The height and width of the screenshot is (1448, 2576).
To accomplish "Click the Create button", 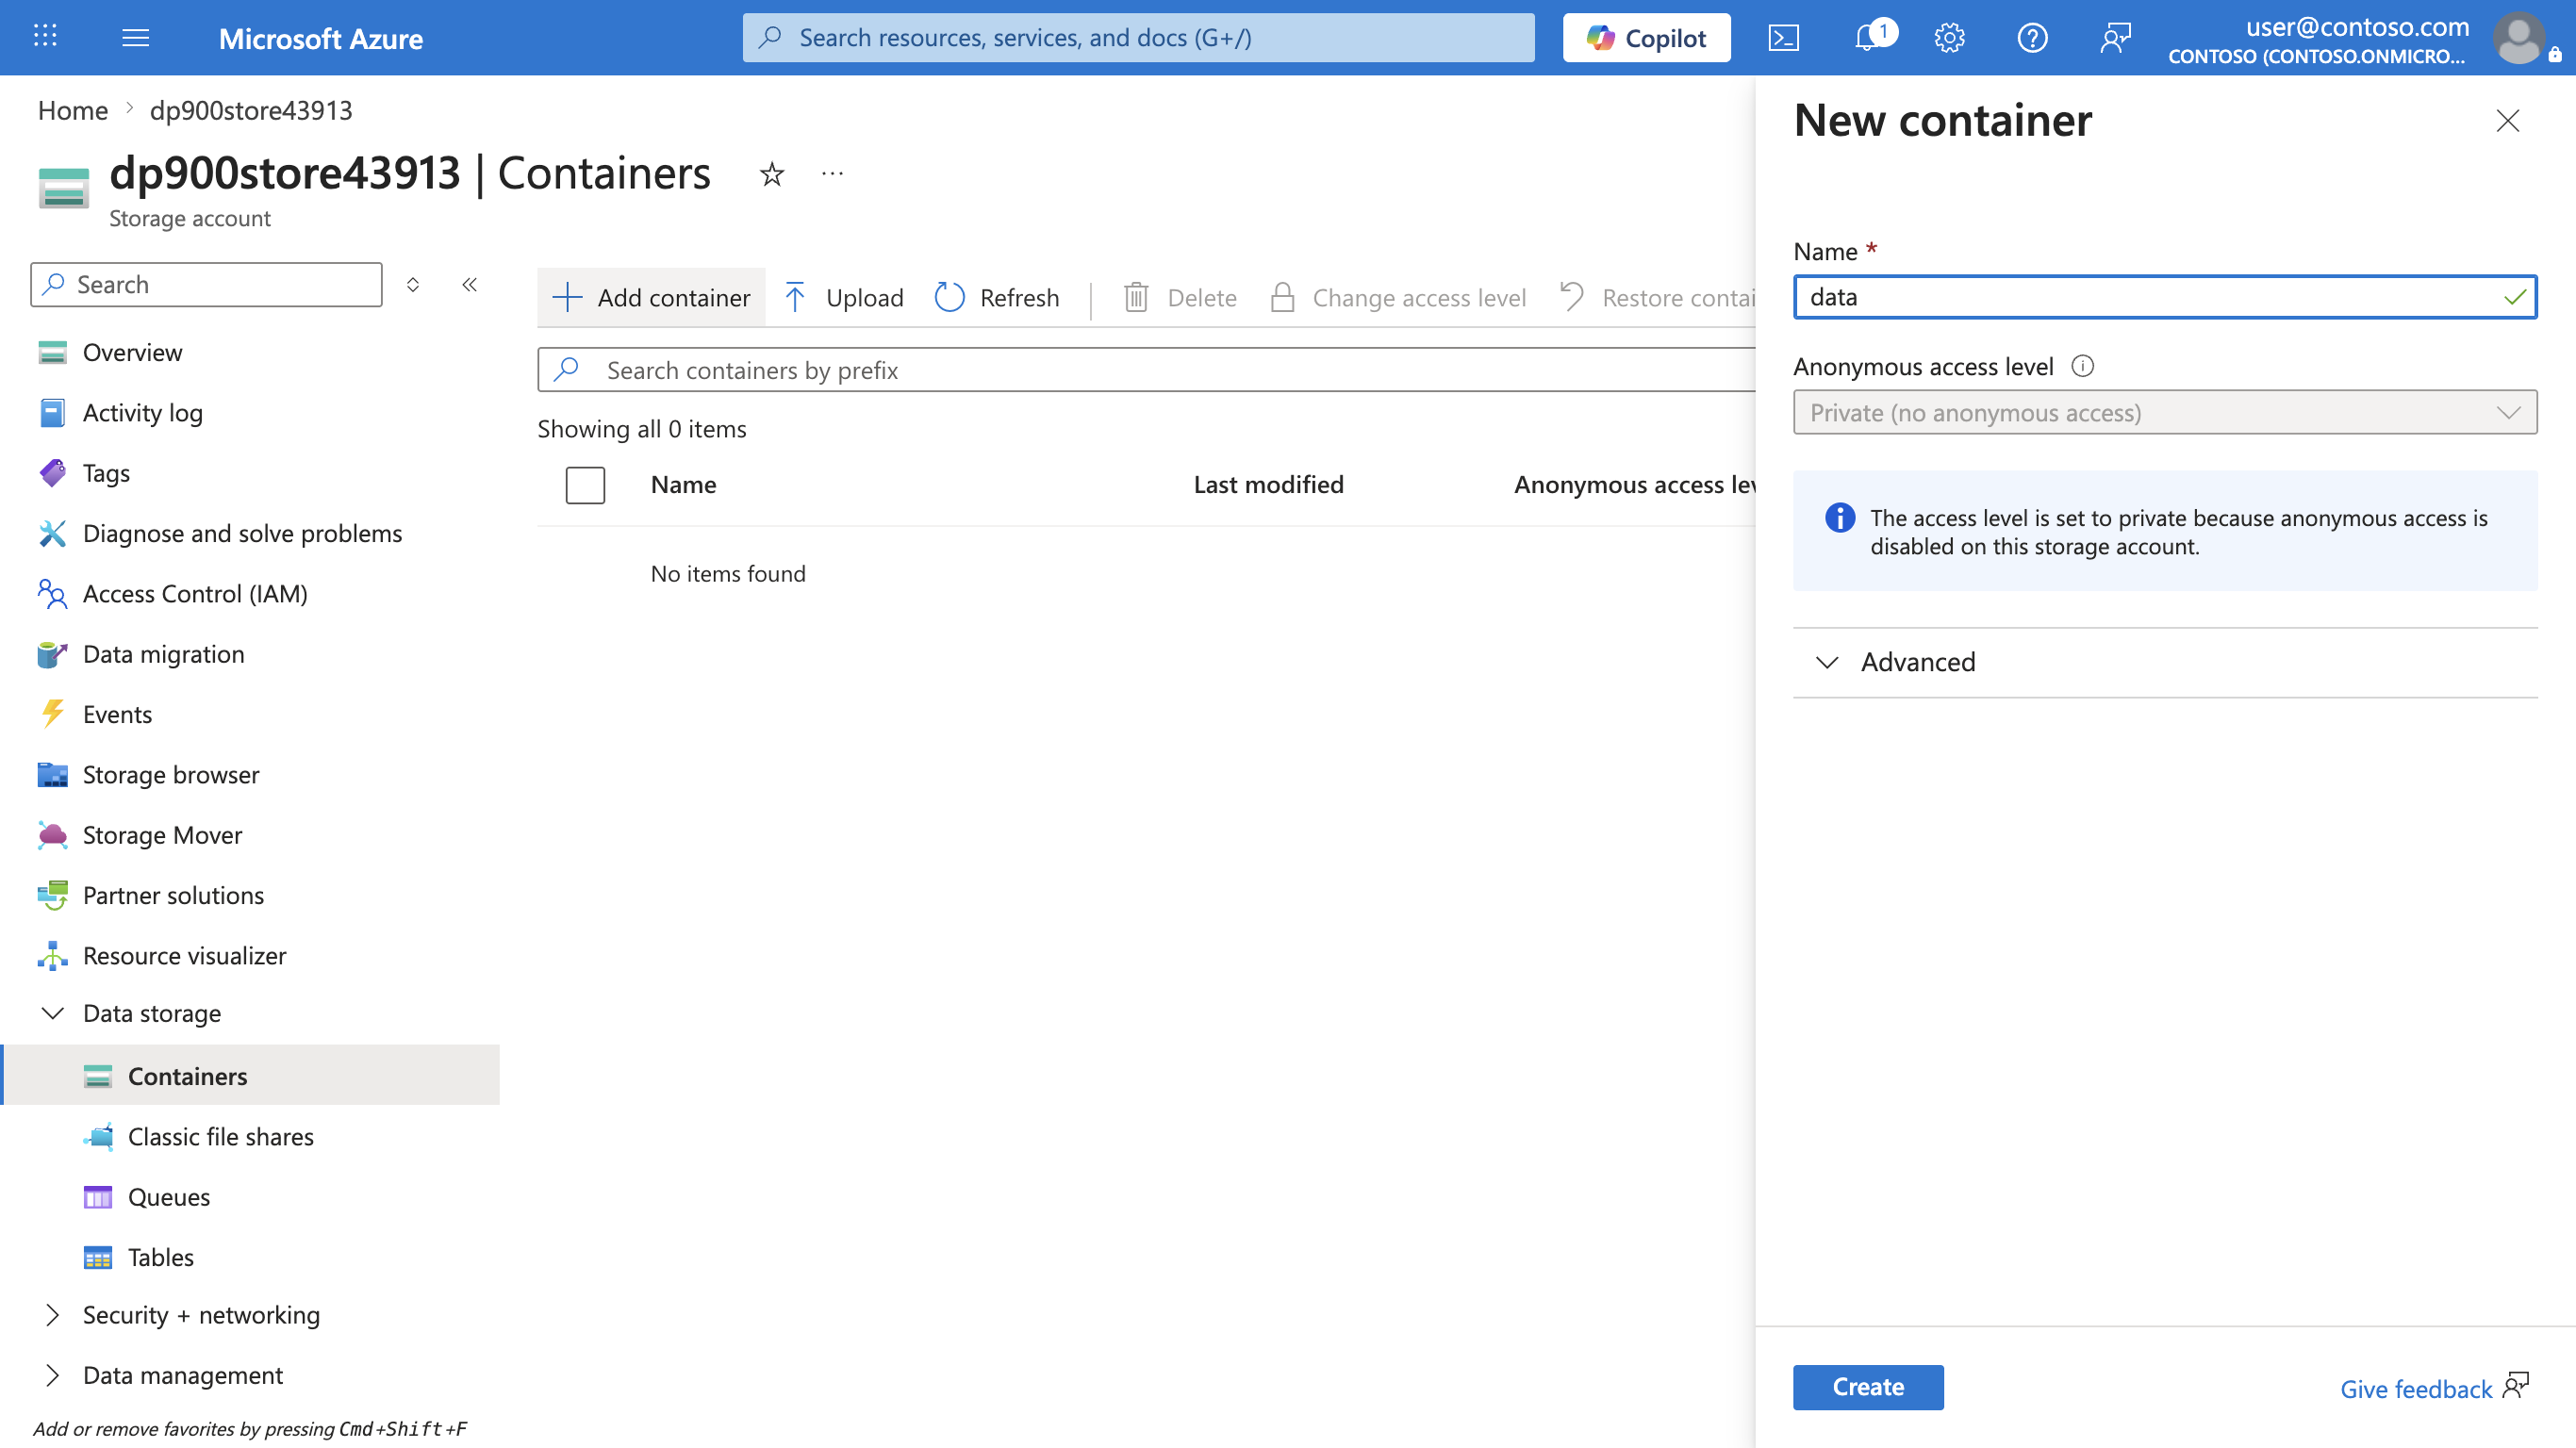I will pos(1867,1387).
